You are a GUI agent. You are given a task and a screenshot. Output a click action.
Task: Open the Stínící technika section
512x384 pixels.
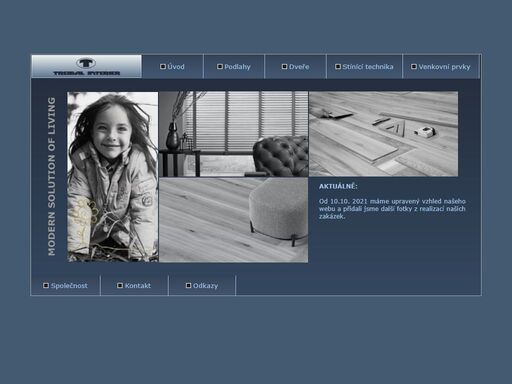tap(368, 67)
